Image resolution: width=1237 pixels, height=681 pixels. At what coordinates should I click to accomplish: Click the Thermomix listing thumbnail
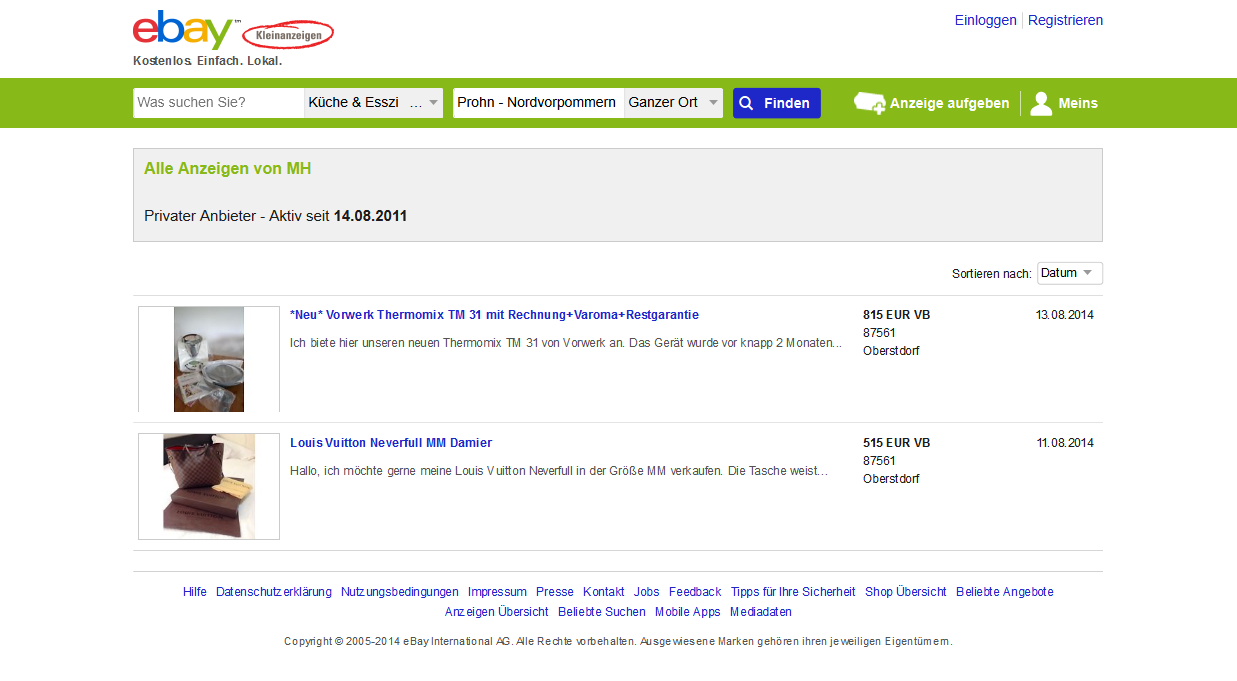209,359
